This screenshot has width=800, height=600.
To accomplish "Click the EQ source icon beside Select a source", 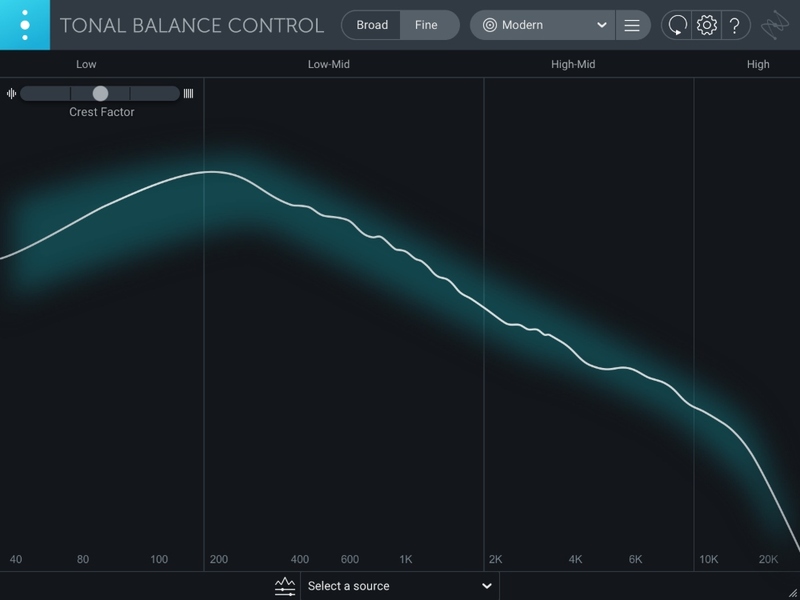I will (286, 587).
